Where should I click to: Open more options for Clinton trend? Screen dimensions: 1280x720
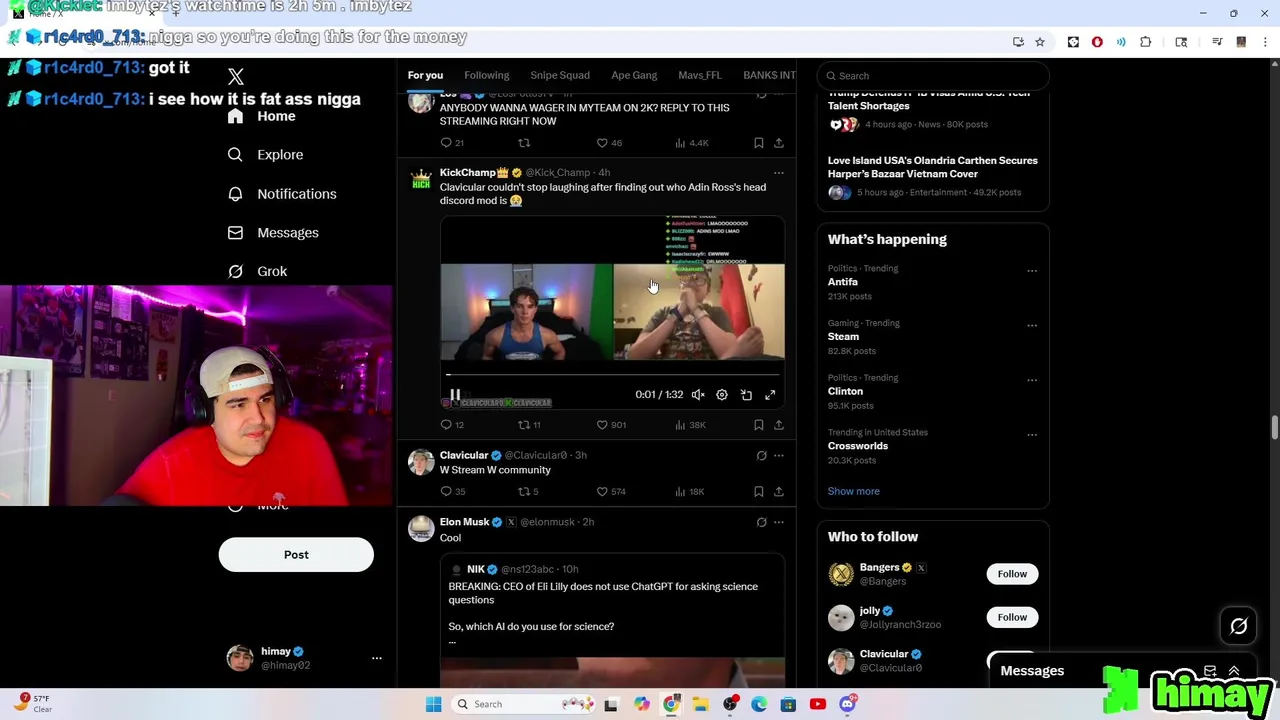(x=1032, y=380)
